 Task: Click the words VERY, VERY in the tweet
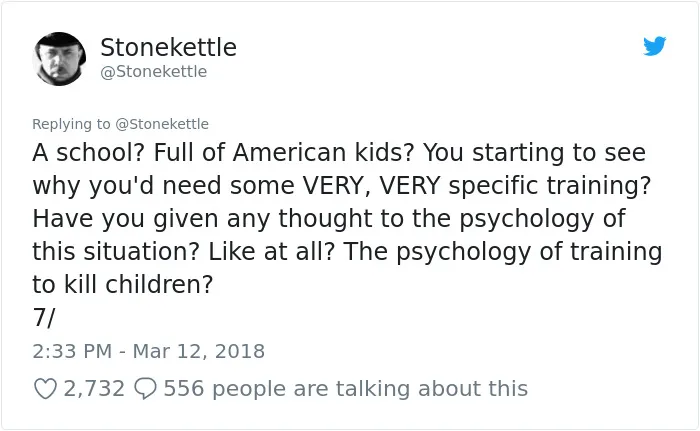371,185
